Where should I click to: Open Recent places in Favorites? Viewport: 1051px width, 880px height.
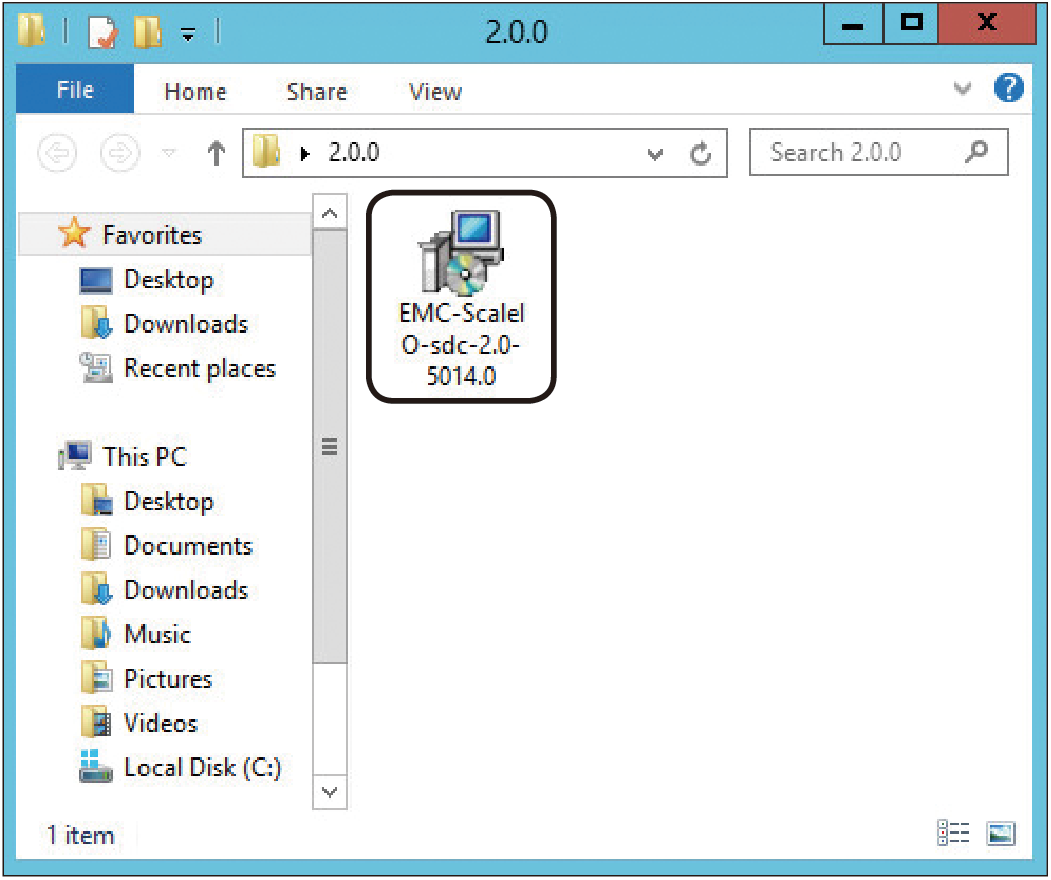point(200,368)
